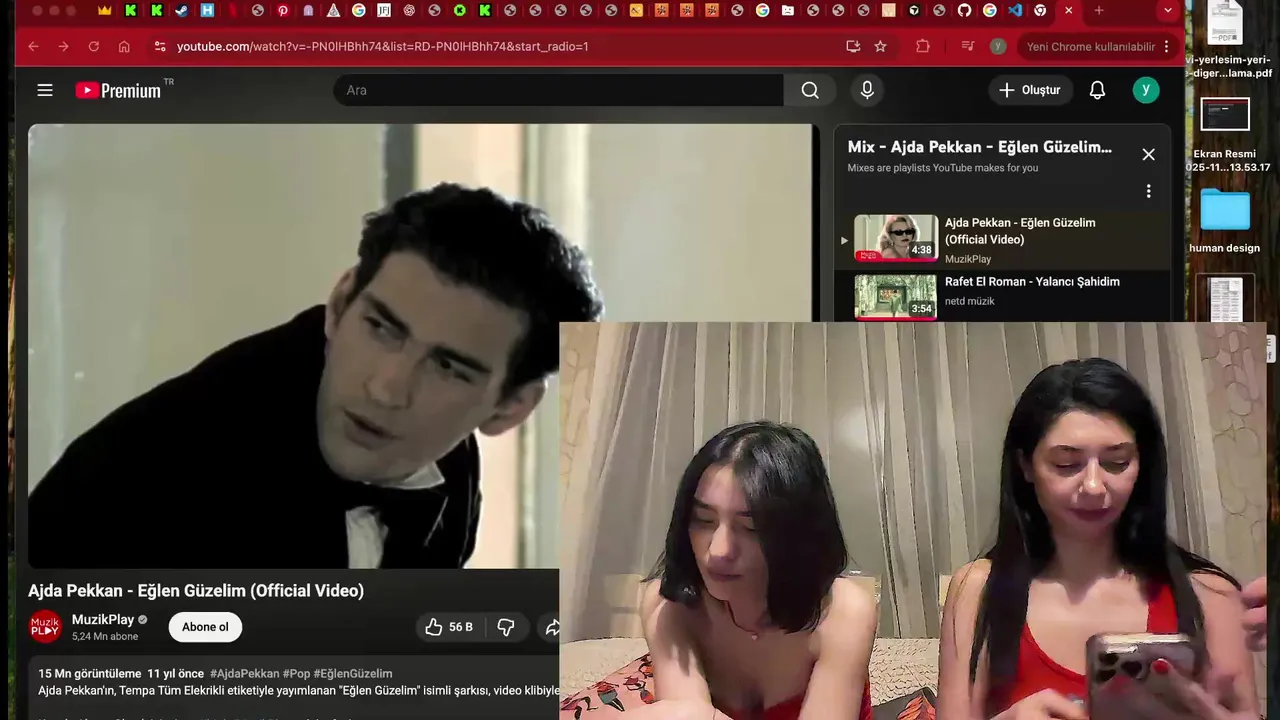Screen dimensions: 1280x720
Task: Switch to the black cube tab
Action: tap(914, 10)
